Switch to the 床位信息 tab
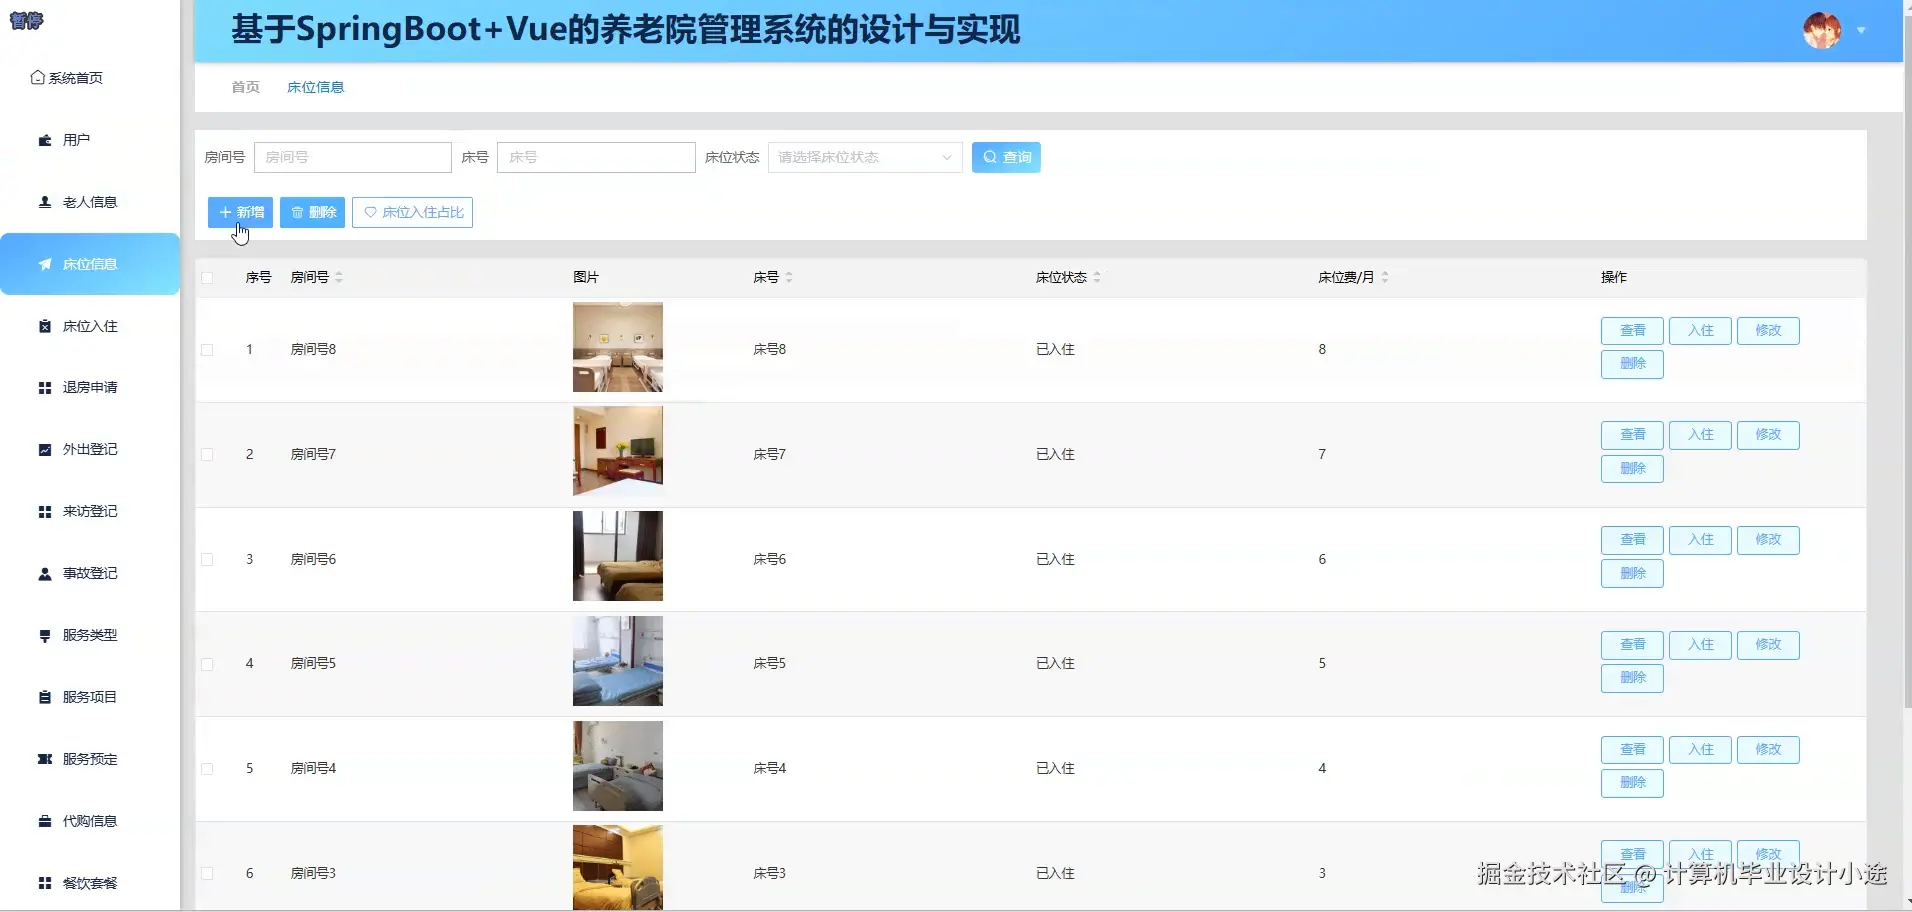Image resolution: width=1912 pixels, height=912 pixels. (314, 87)
